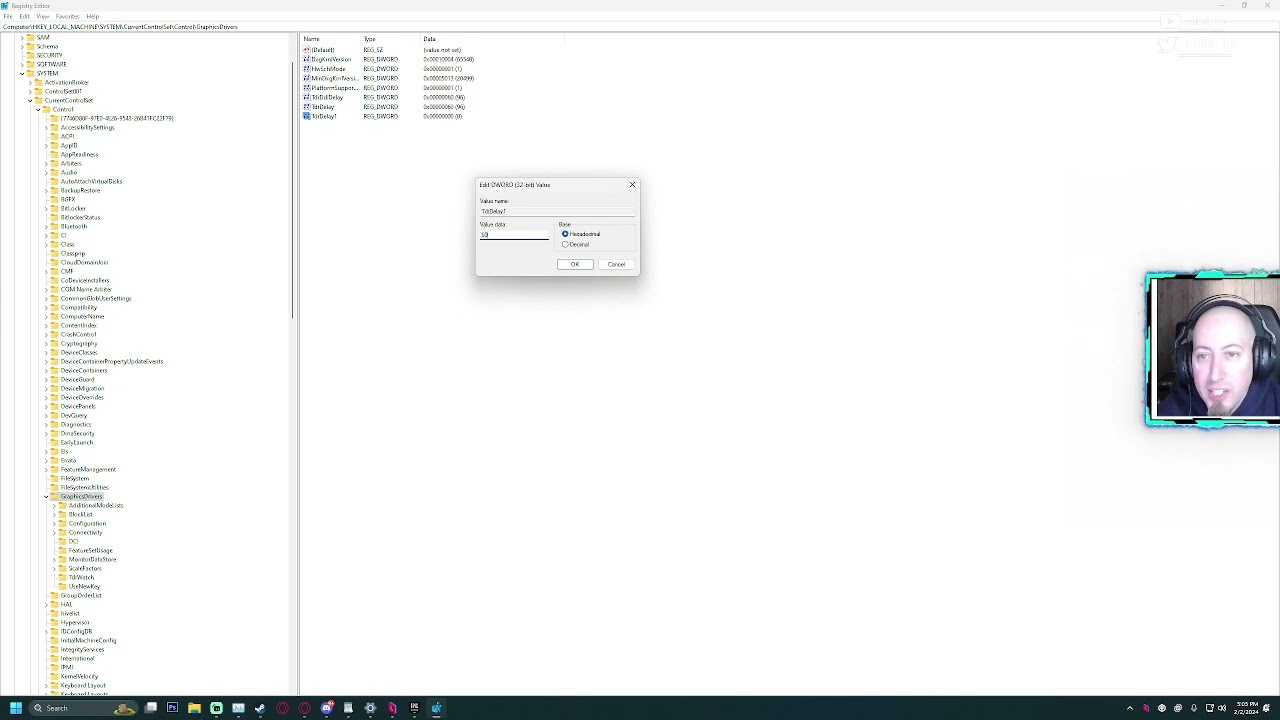Select the Decimal base radio button
The width and height of the screenshot is (1280, 720).
(565, 244)
